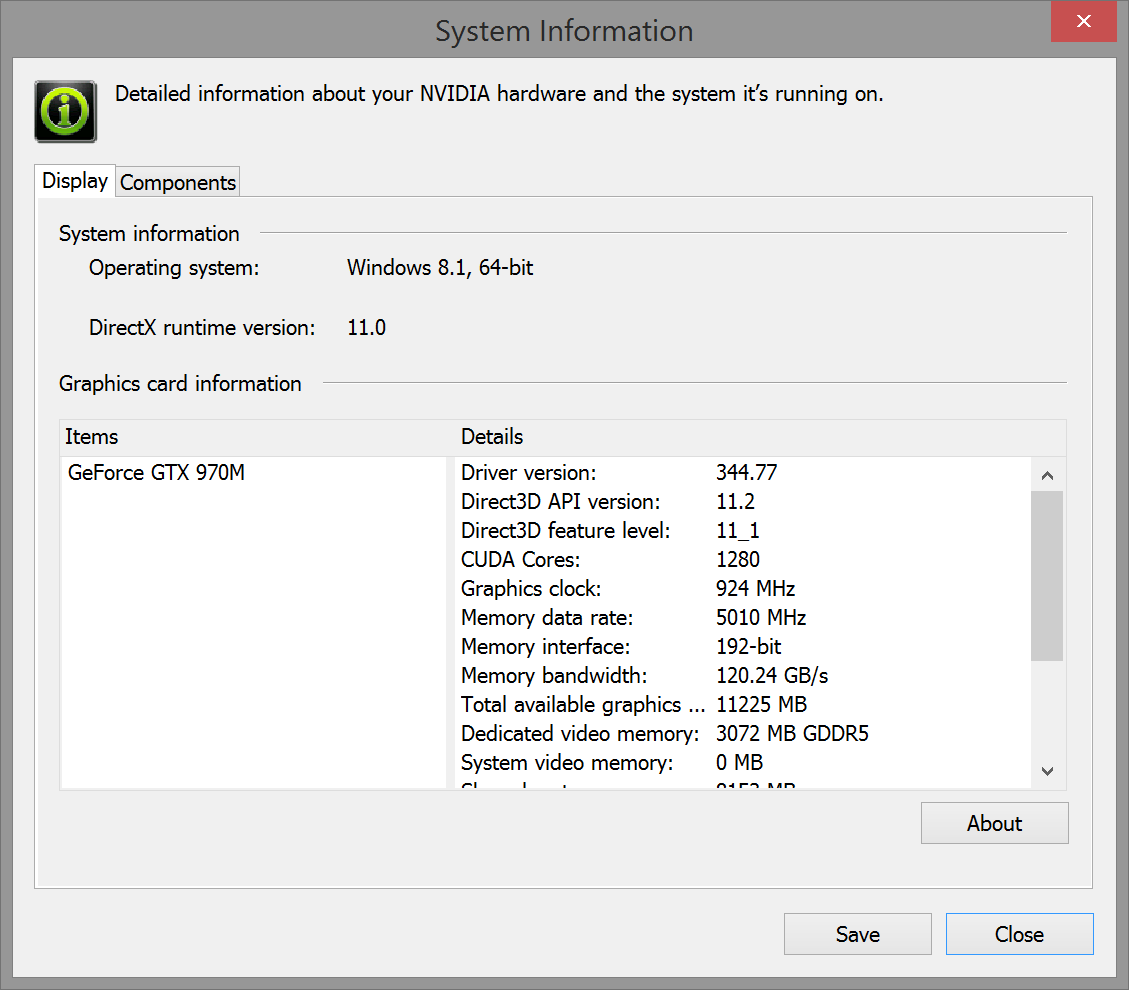This screenshot has width=1129, height=990.
Task: Click the System Information title bar text
Action: [564, 31]
